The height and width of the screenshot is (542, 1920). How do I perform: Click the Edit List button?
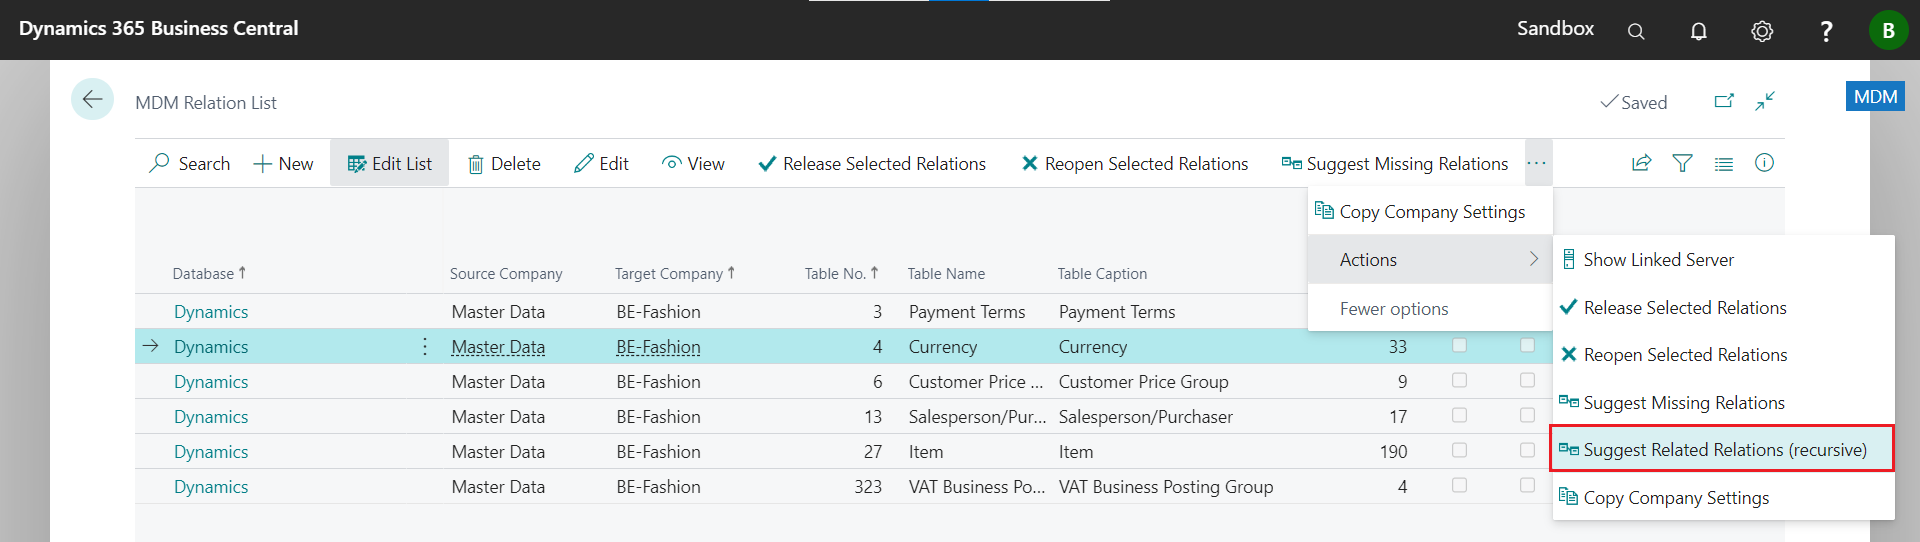coord(390,164)
